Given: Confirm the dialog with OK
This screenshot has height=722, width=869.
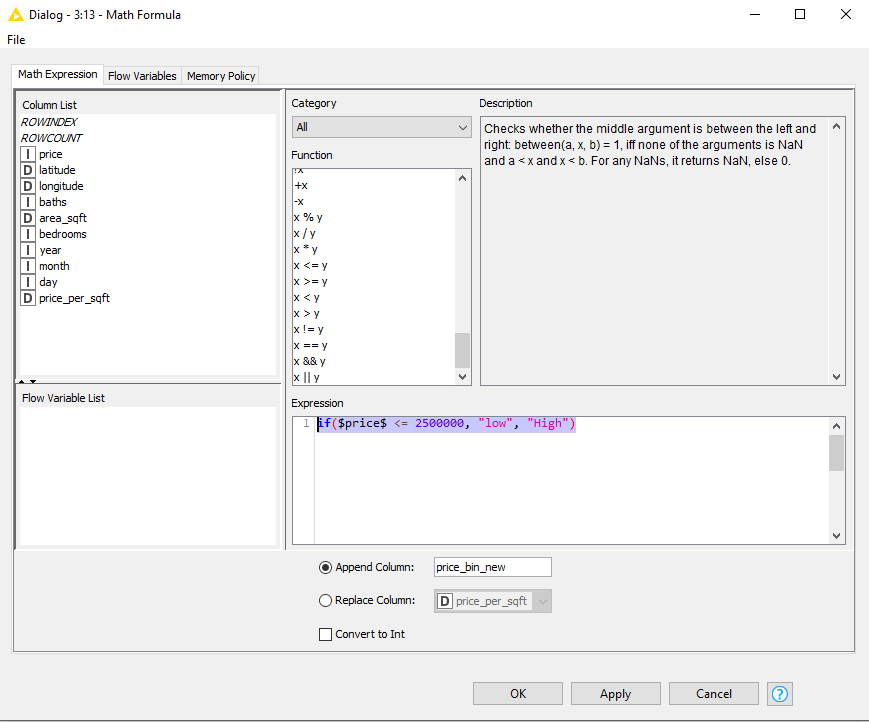Looking at the screenshot, I should tap(517, 693).
